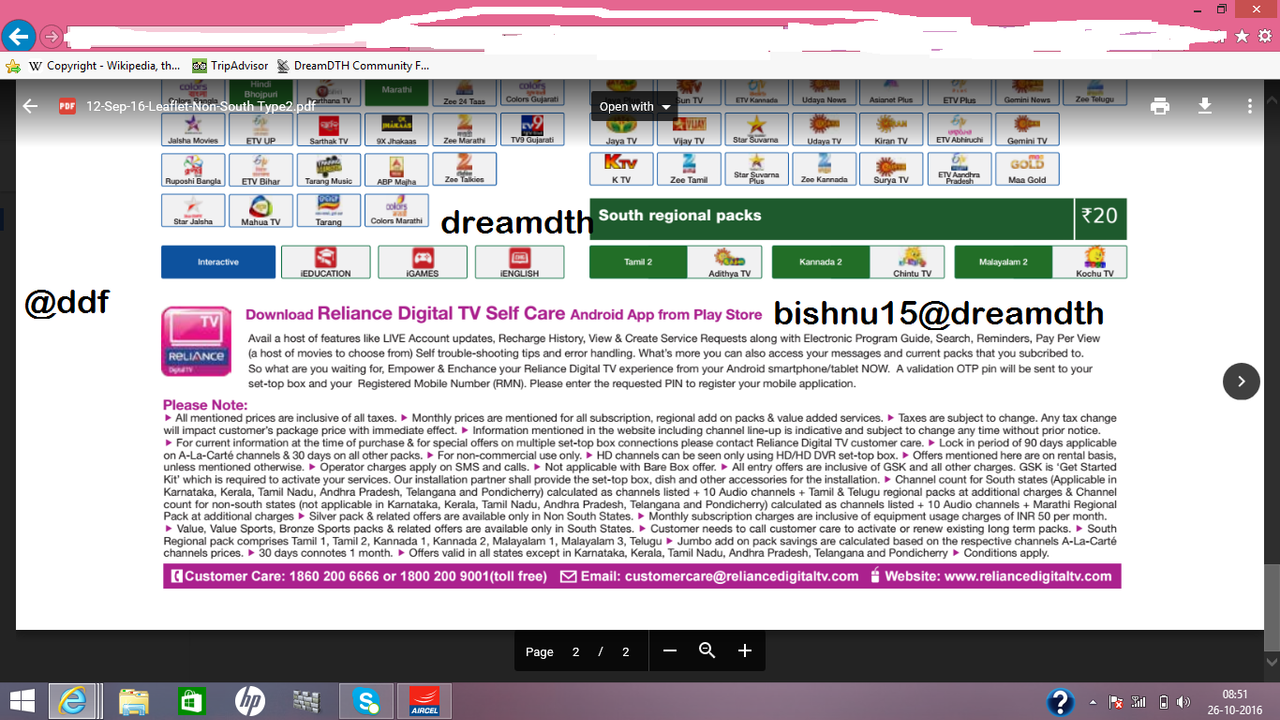Screen dimensions: 1280x720
Task: Click the blue Help question mark icon
Action: [x=1060, y=702]
